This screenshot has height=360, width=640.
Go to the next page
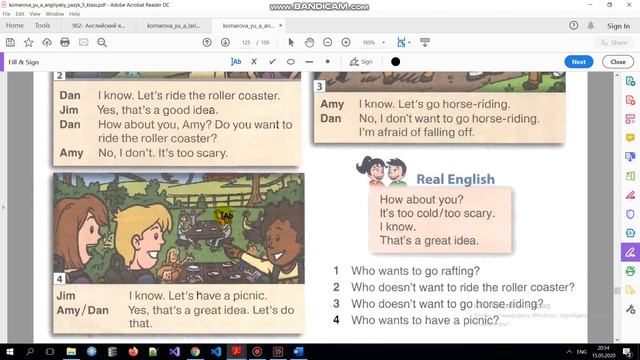225,42
